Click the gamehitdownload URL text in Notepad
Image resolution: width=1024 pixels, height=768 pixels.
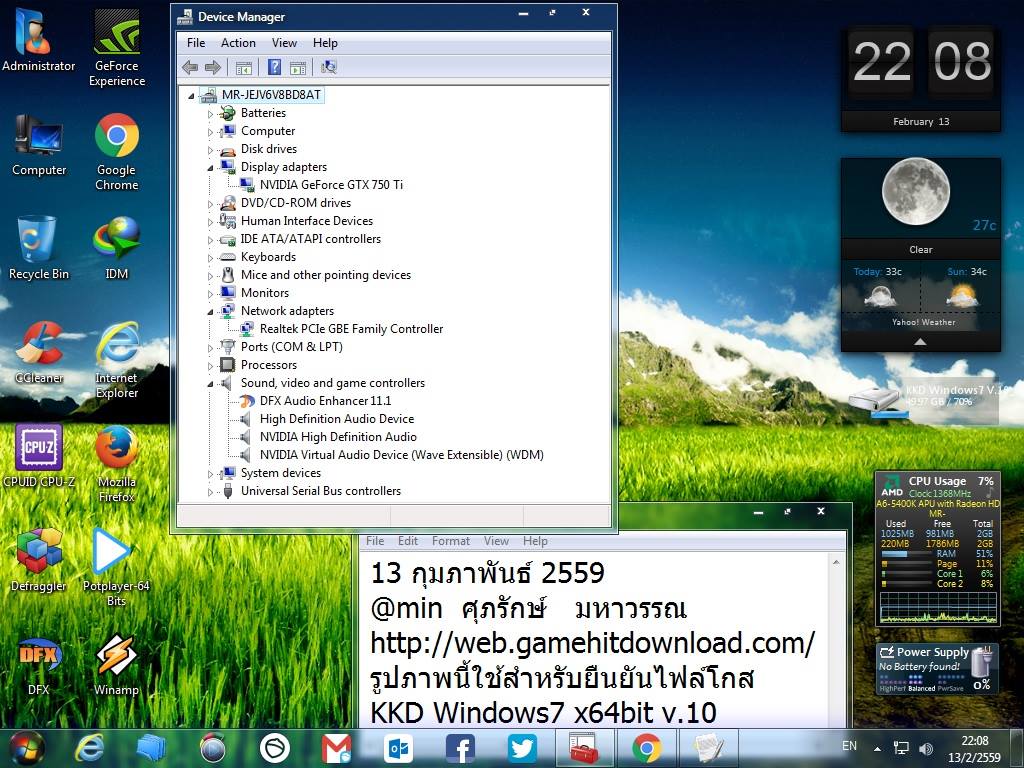point(592,643)
